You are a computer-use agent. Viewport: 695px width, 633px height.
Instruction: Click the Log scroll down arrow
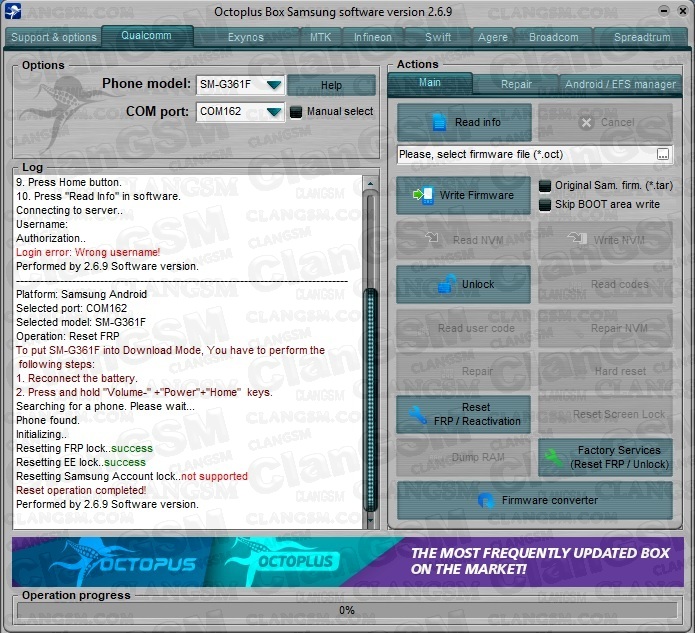[370, 520]
